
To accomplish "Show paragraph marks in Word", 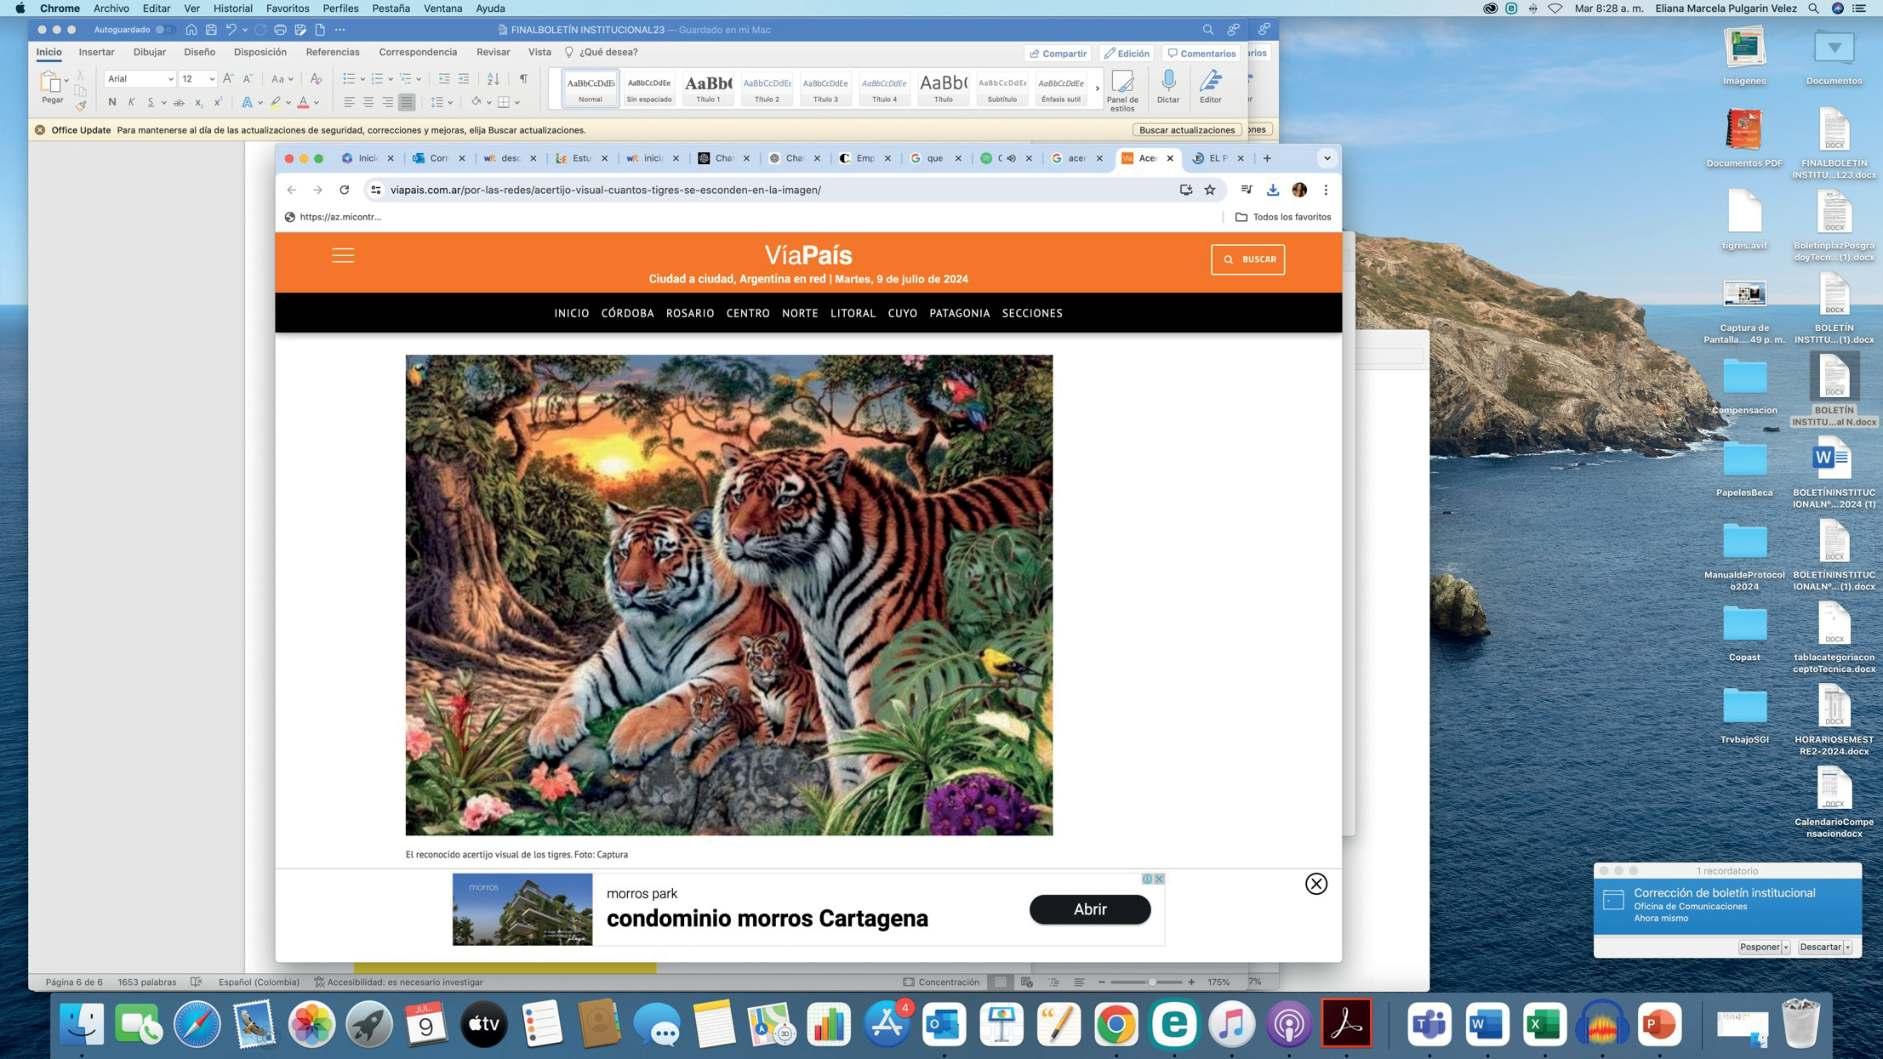I will [523, 78].
